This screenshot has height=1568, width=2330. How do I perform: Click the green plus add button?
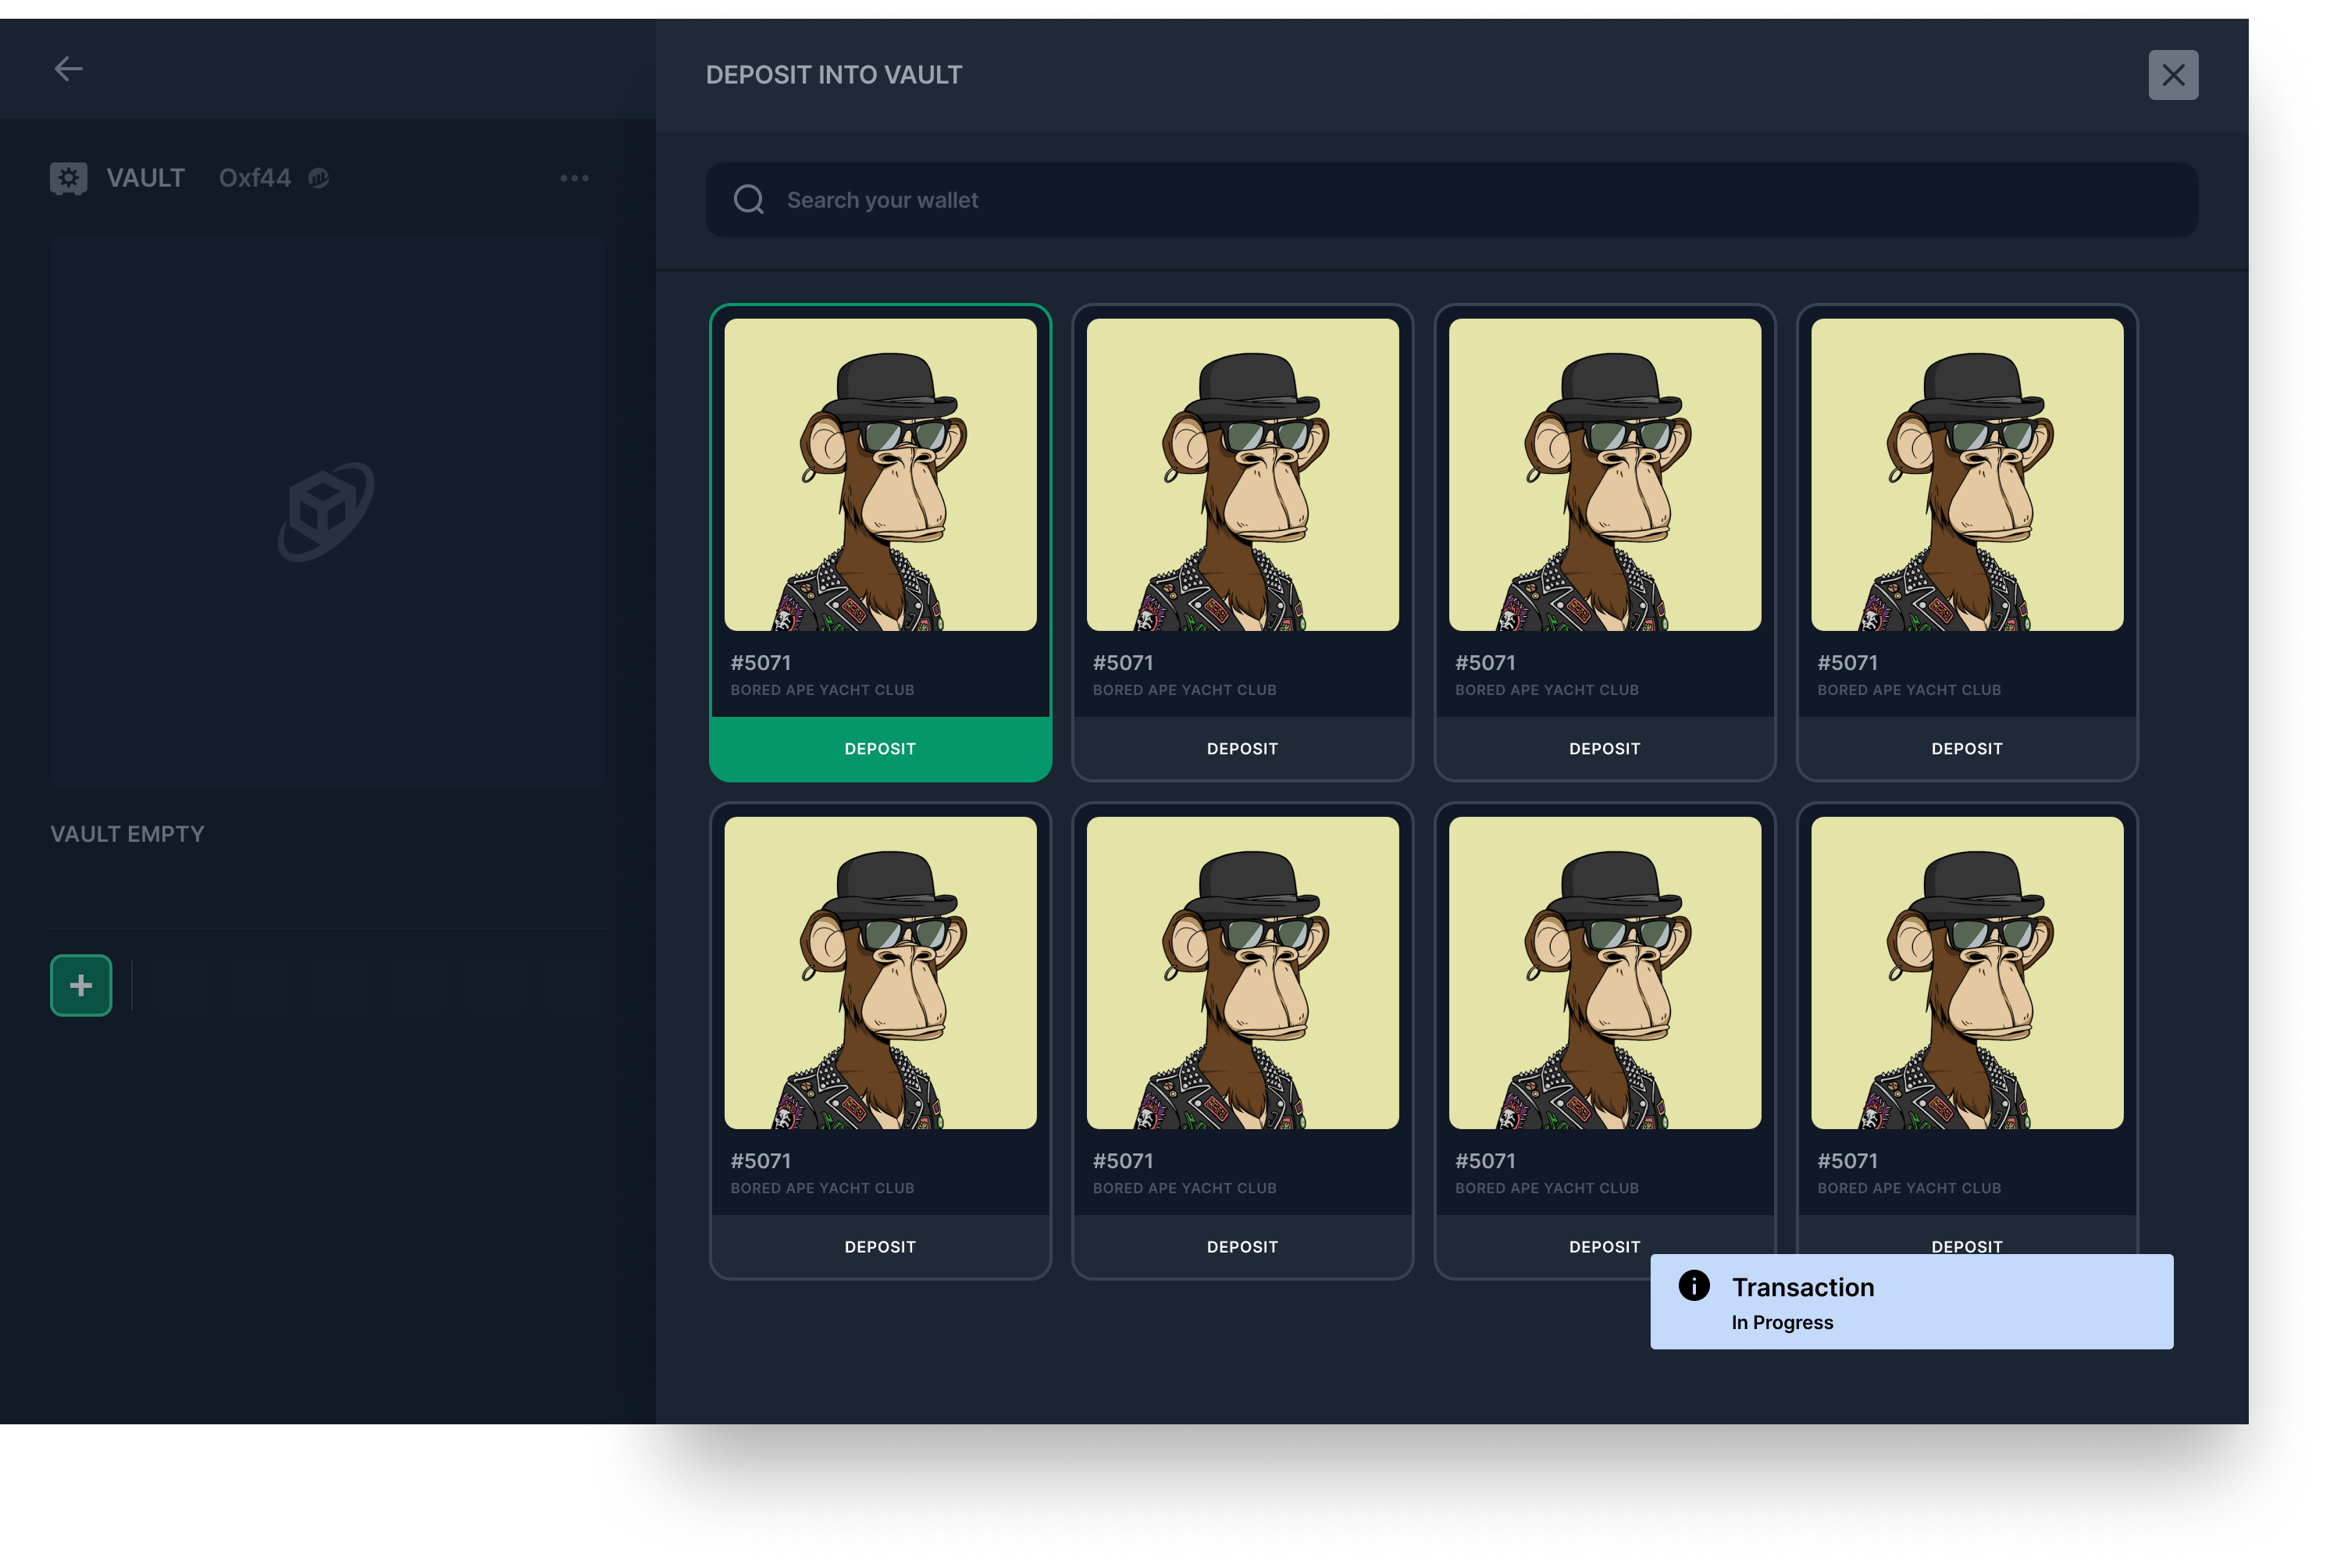(81, 985)
